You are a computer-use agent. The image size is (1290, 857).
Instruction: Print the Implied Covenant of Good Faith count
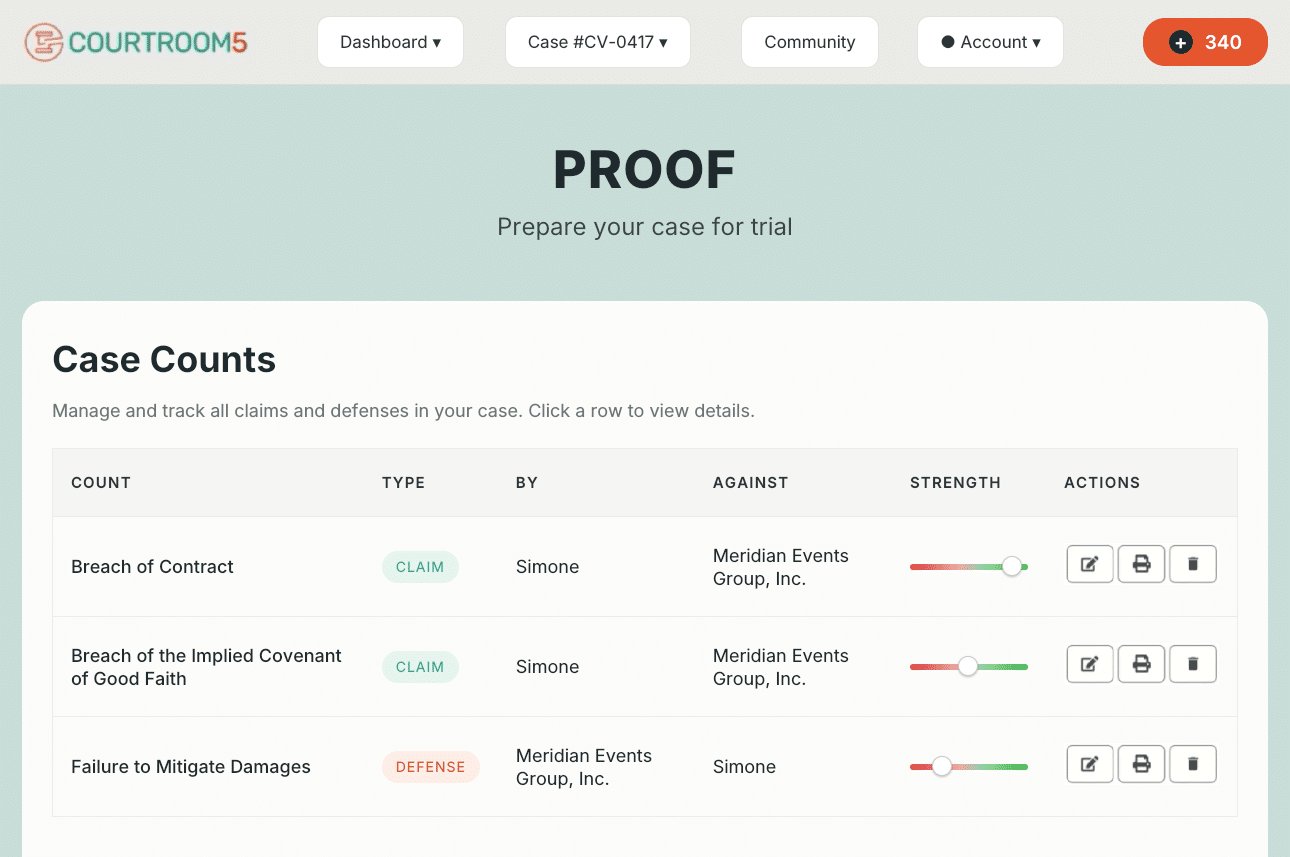[x=1141, y=664]
